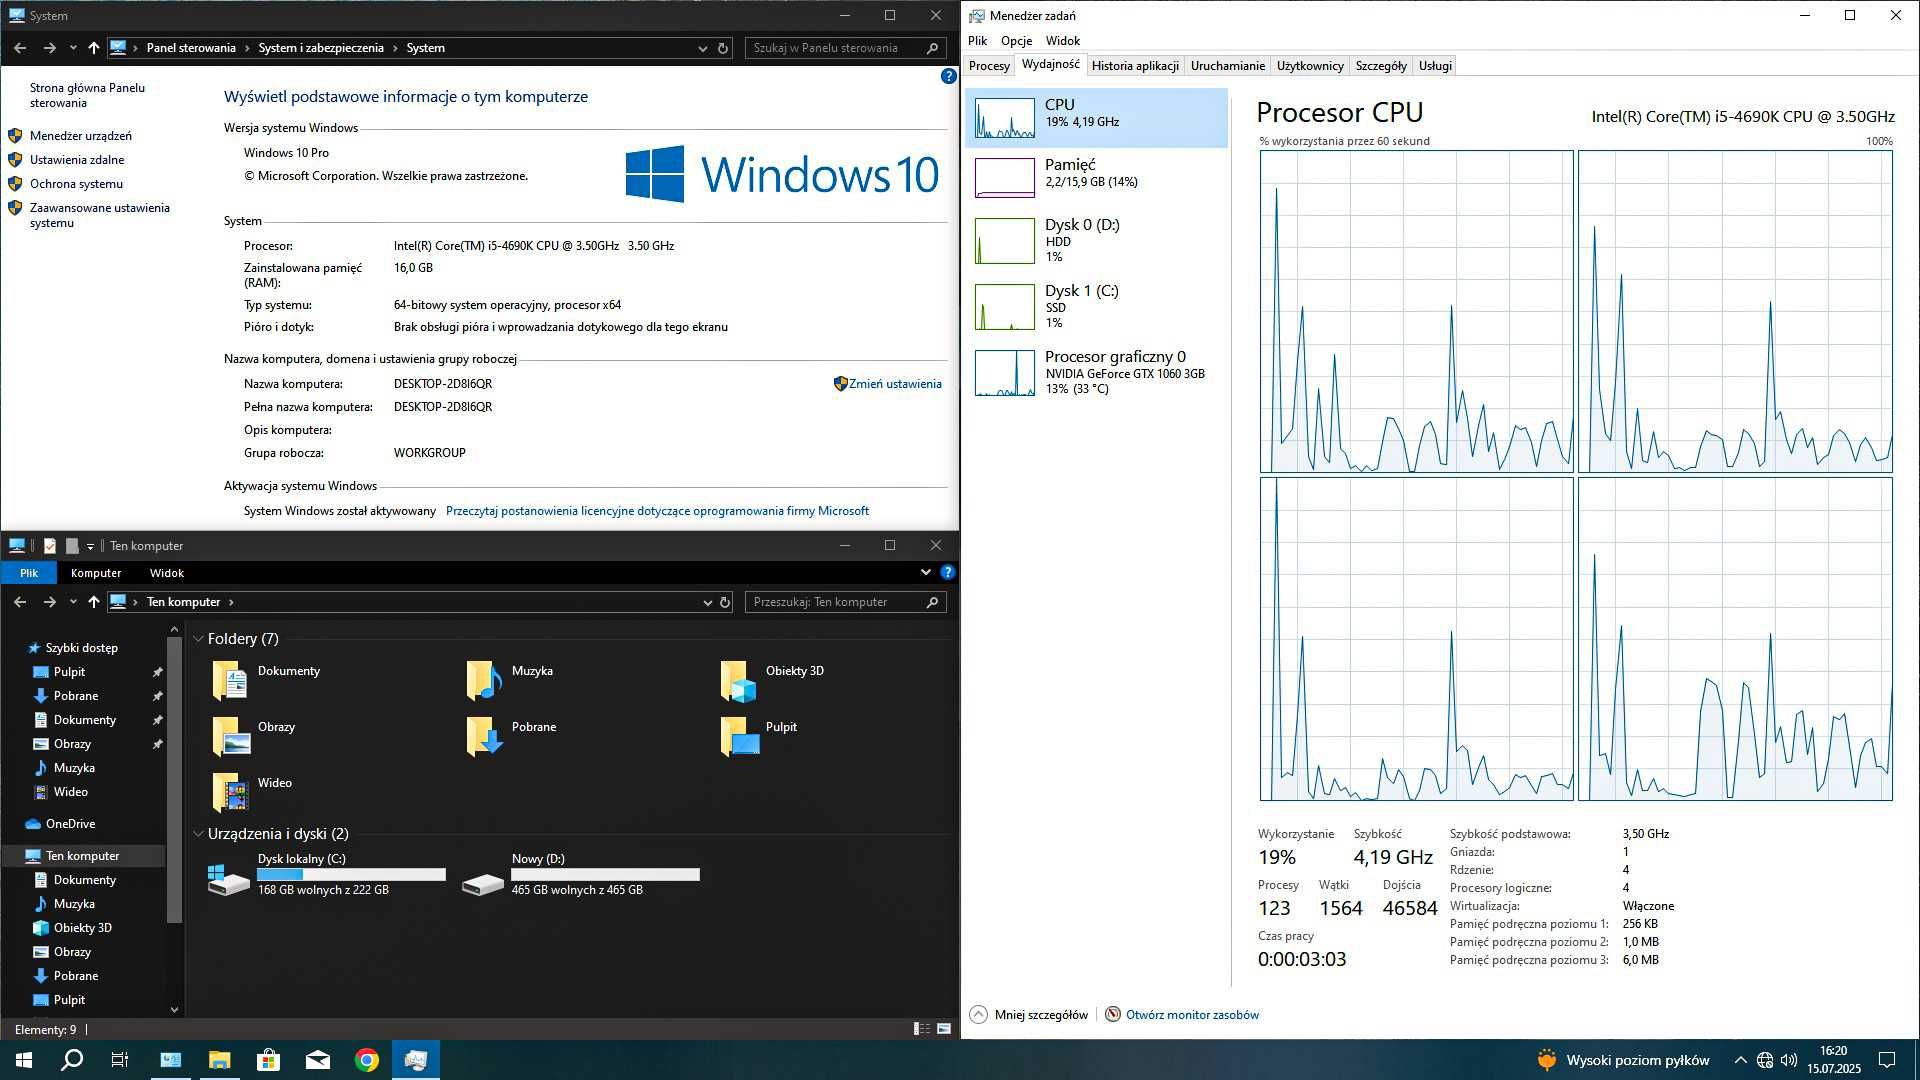Switch to Użytkownicy tab
Image resolution: width=1920 pixels, height=1080 pixels.
1310,66
